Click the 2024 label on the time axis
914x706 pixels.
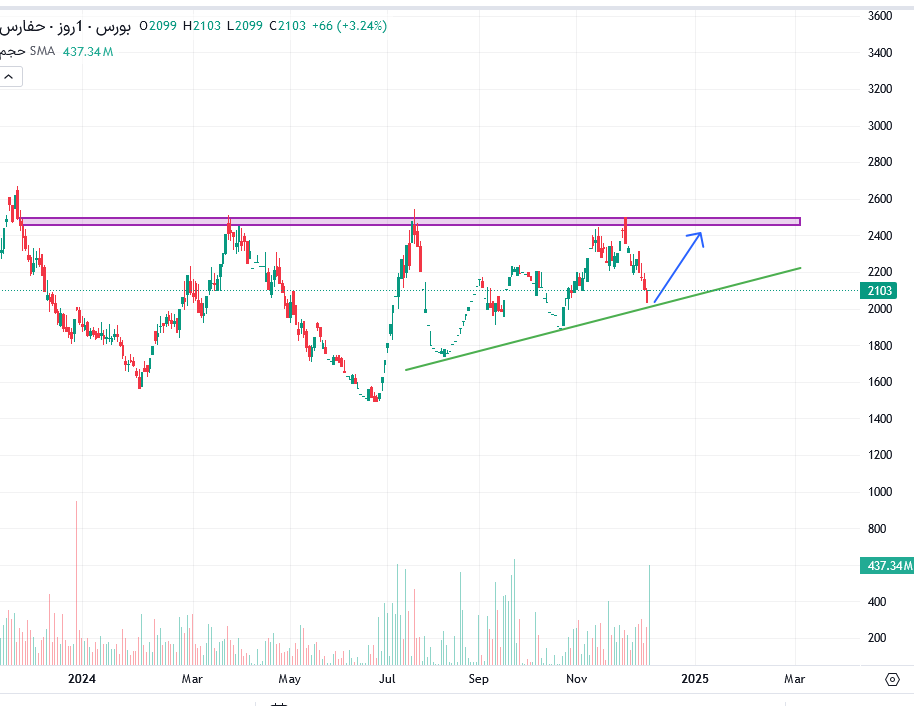pos(82,679)
